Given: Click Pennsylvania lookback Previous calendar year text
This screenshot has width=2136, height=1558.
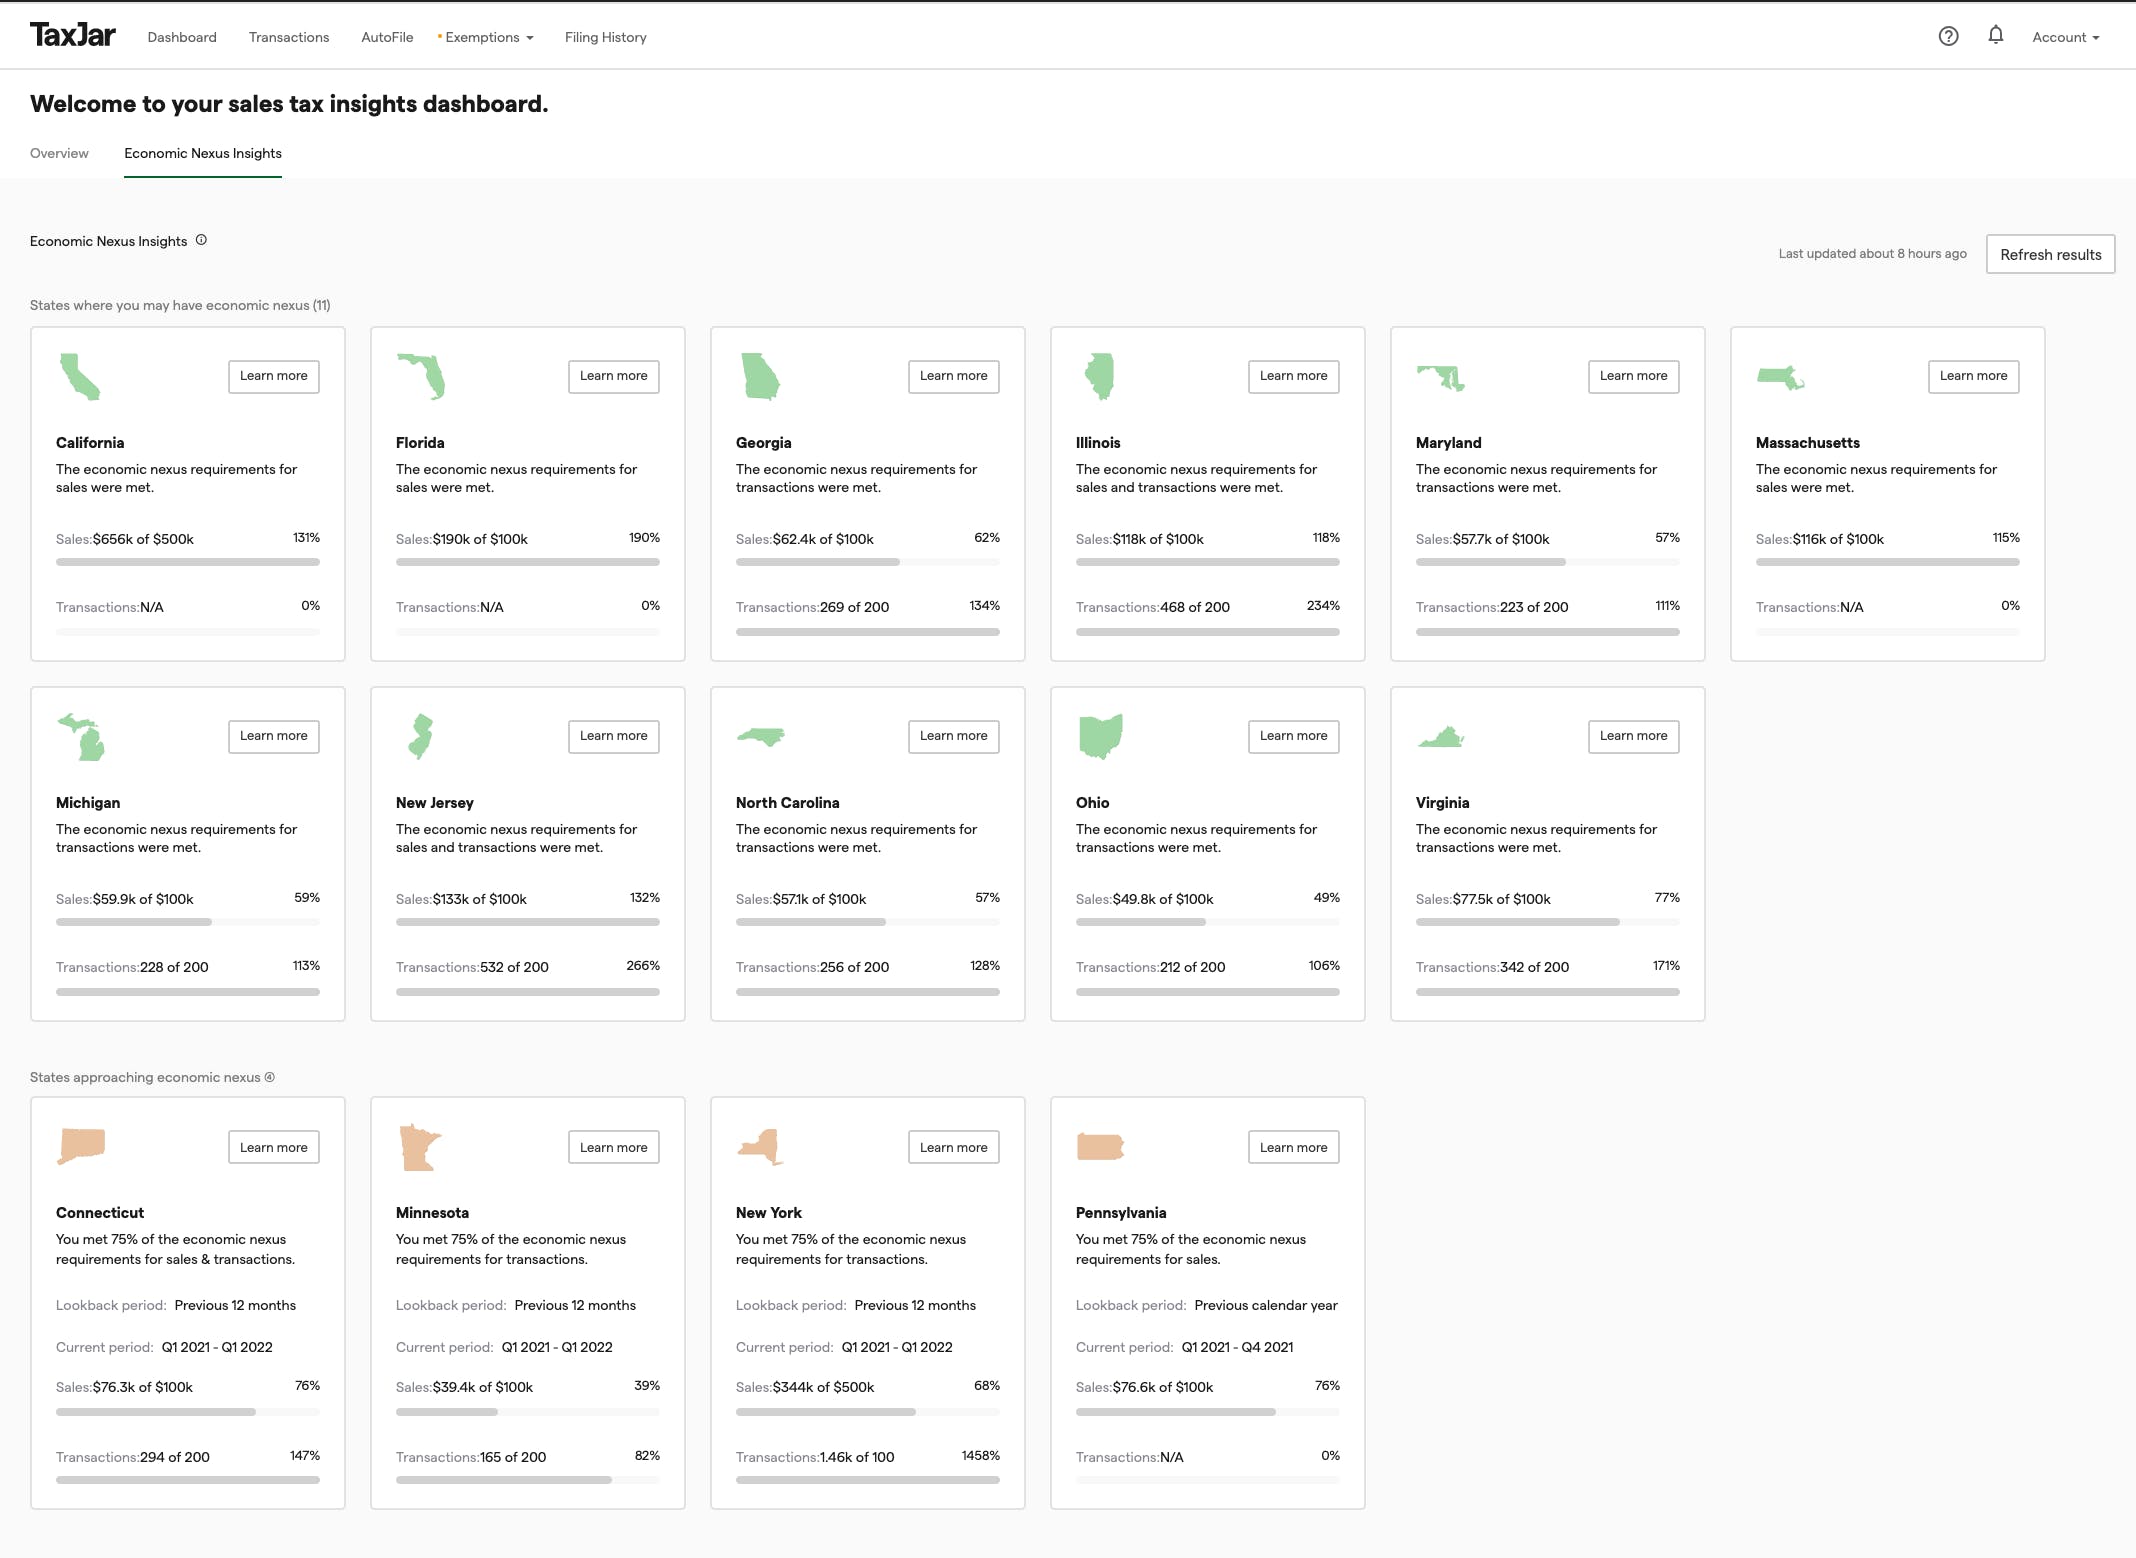Looking at the screenshot, I should (1266, 1305).
